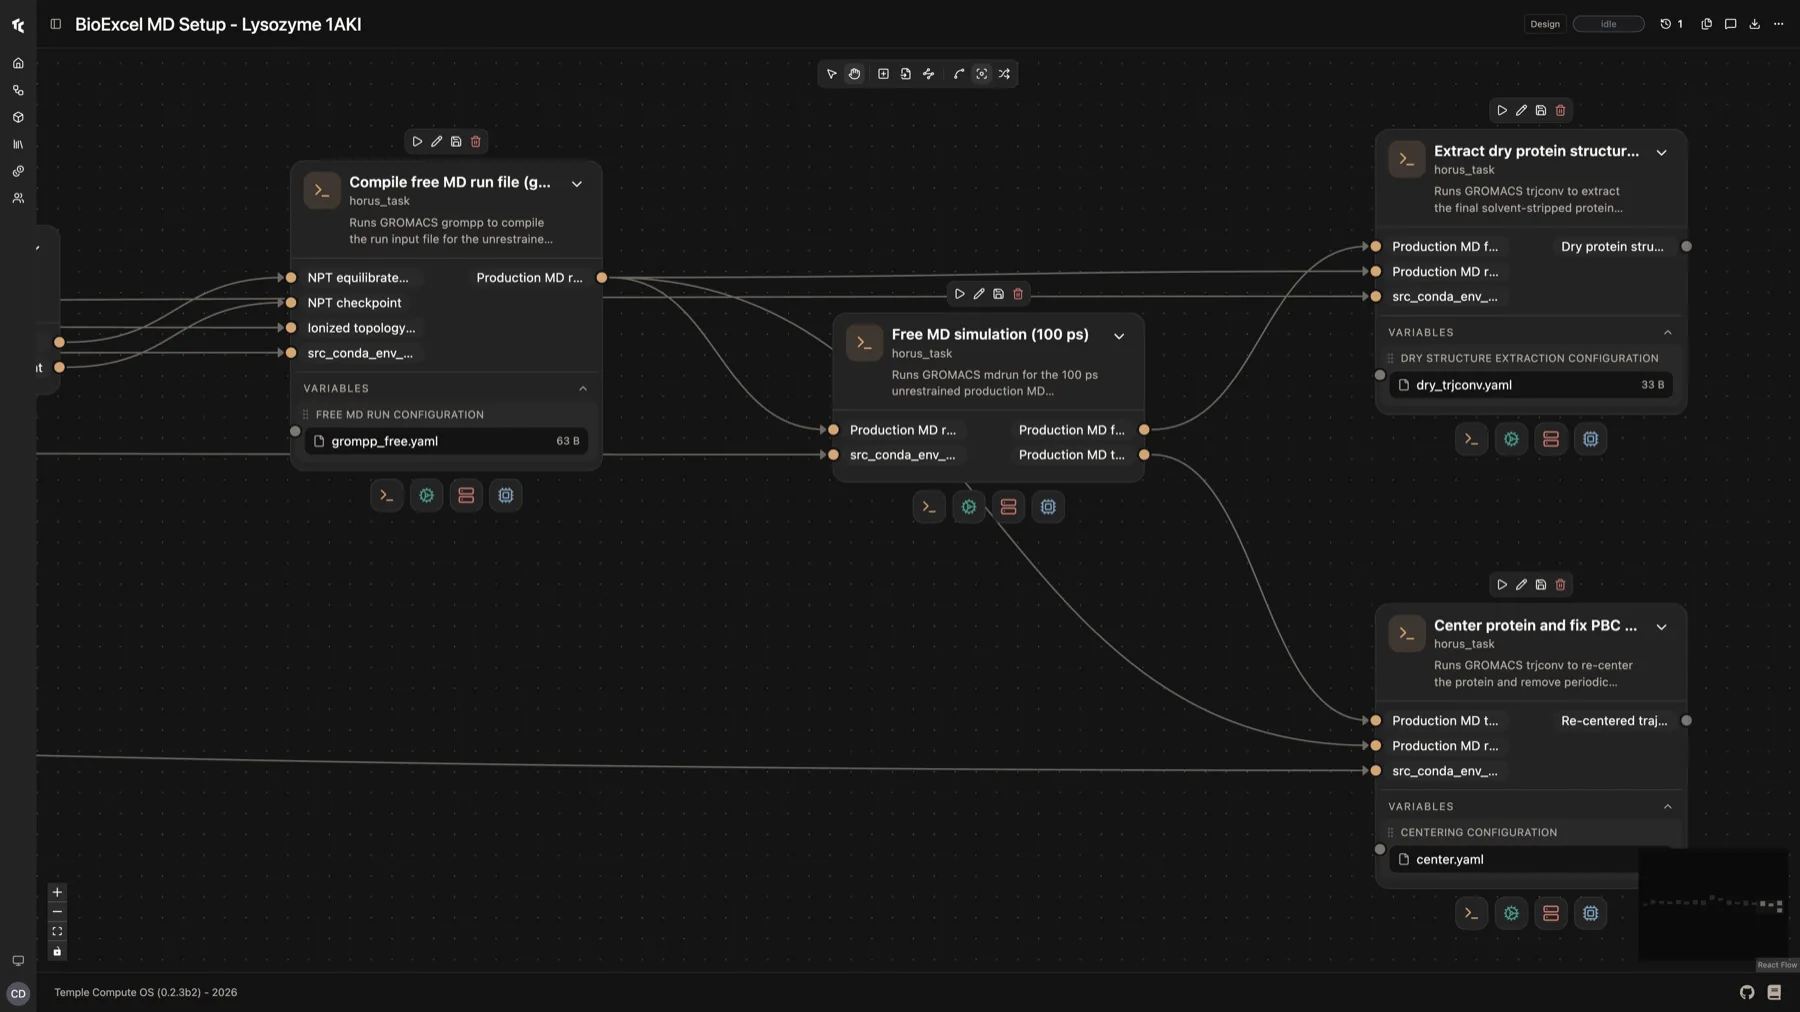Run the Free MD simulation node

click(x=959, y=294)
